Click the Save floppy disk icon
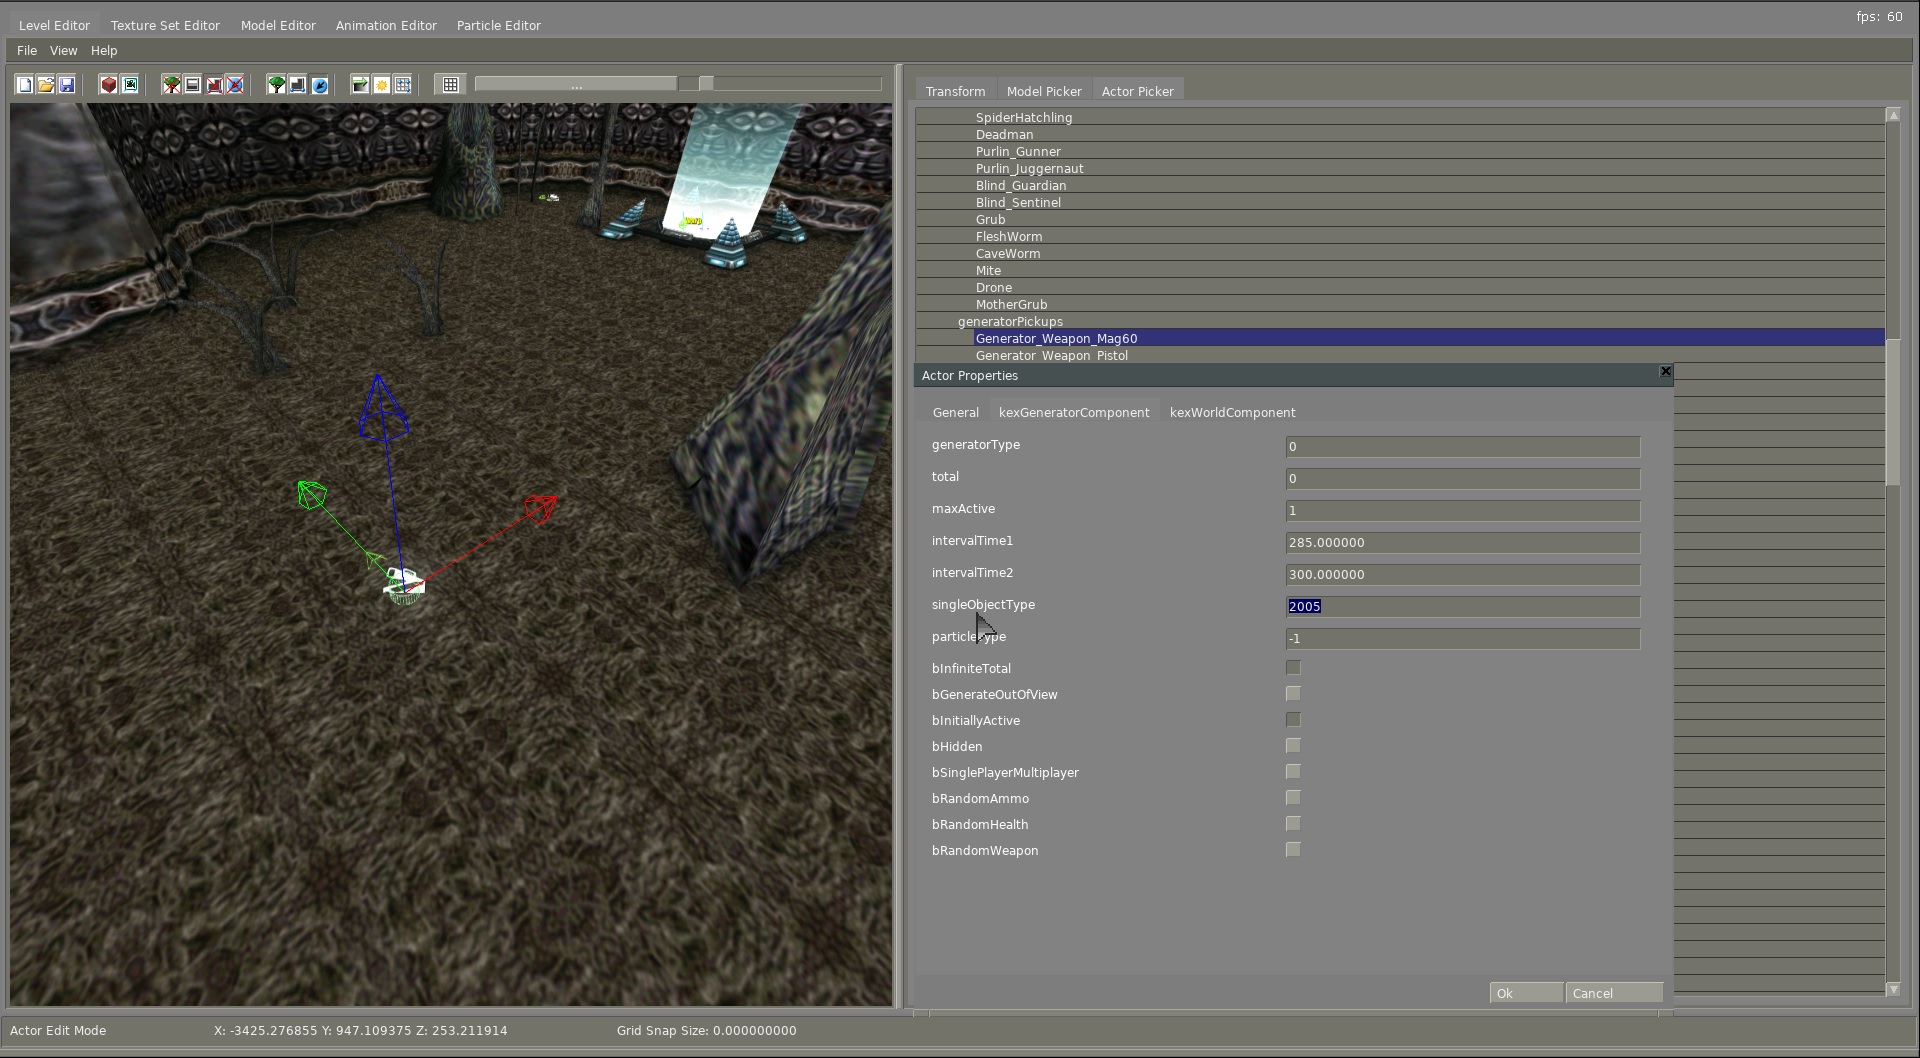 pyautogui.click(x=67, y=85)
